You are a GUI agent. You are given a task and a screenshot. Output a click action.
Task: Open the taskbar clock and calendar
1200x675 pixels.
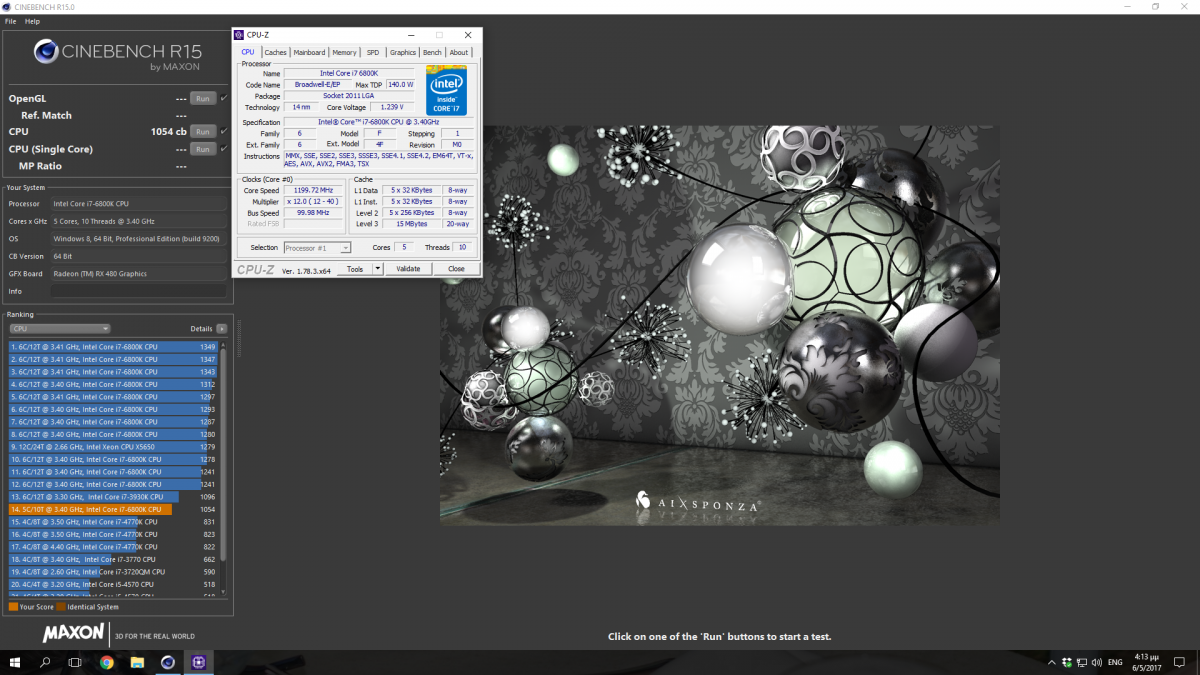pyautogui.click(x=1147, y=662)
